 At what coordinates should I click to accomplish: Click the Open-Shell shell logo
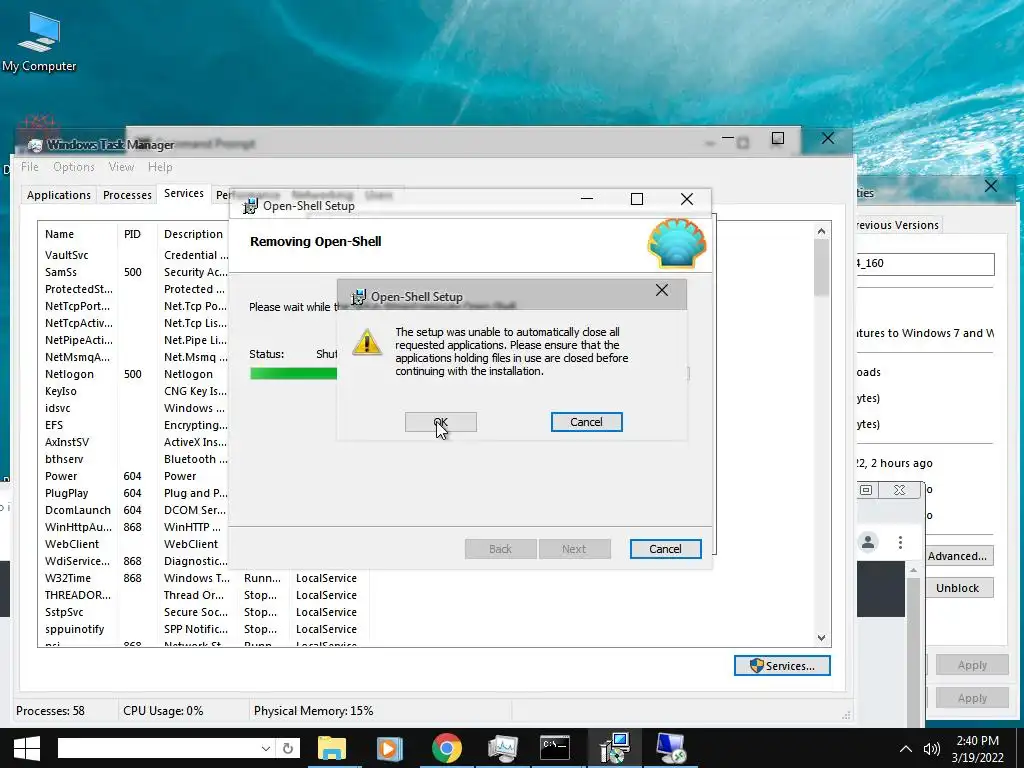coord(677,243)
